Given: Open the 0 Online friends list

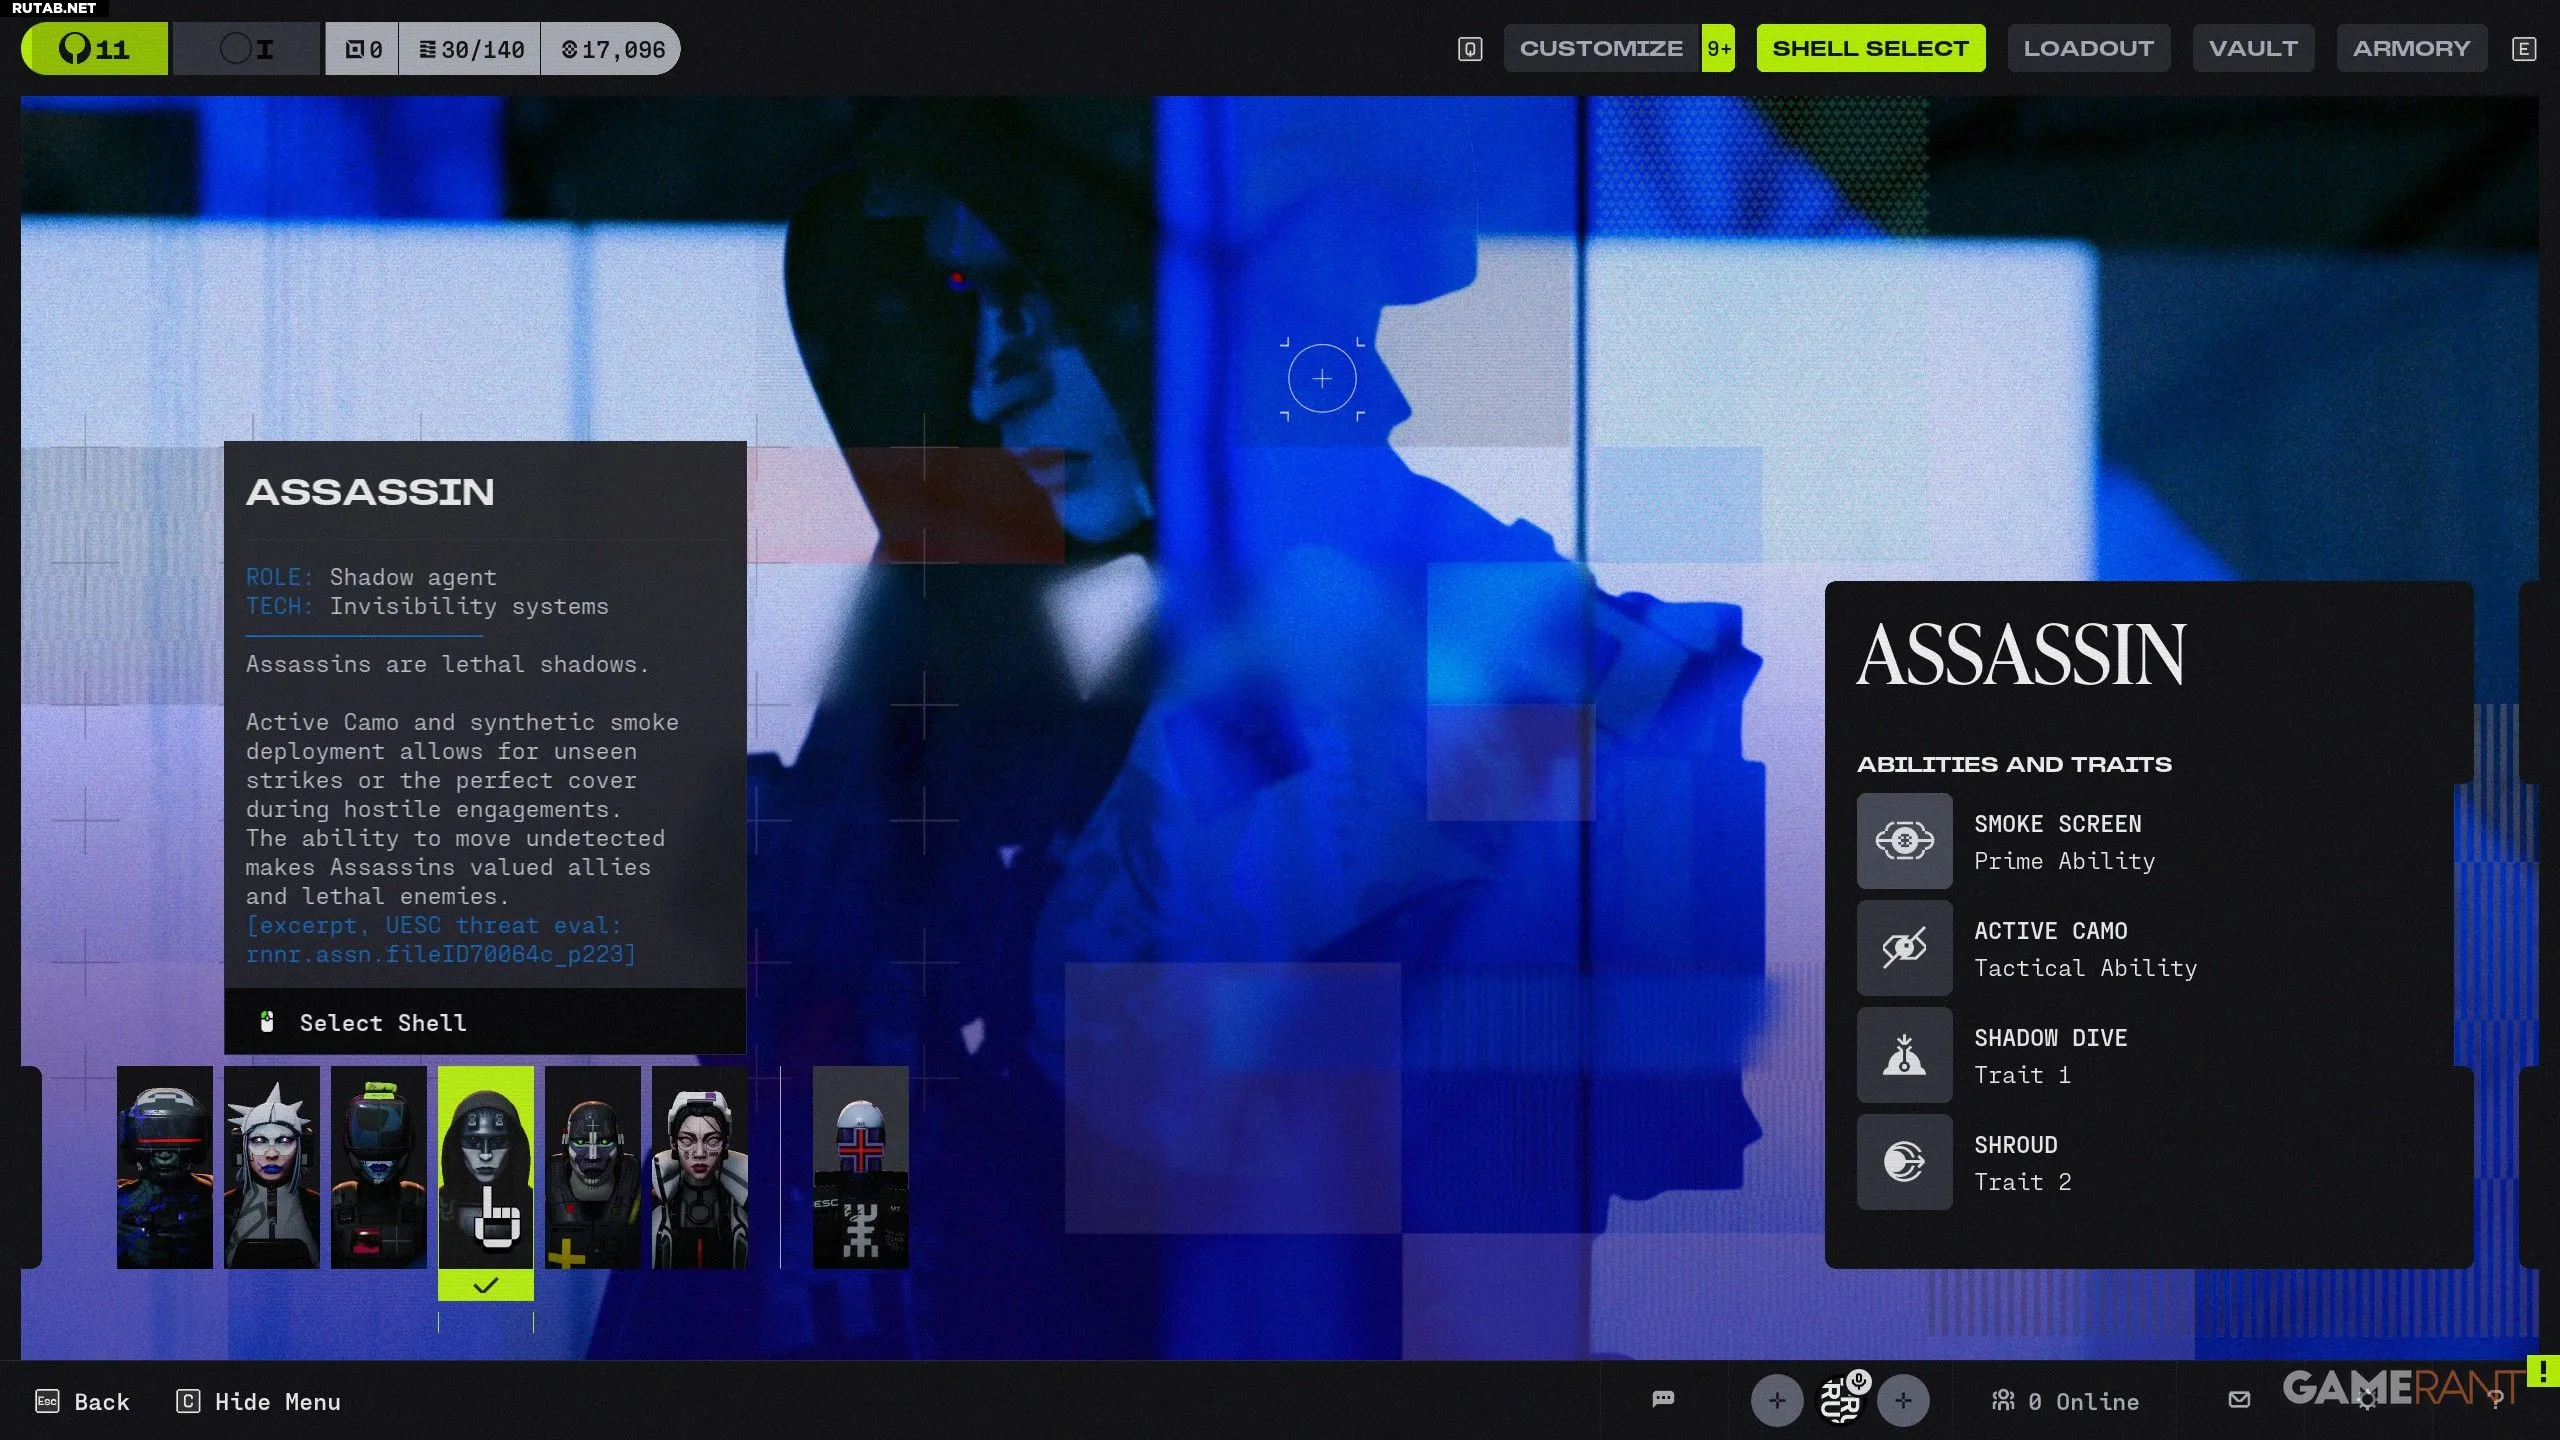Looking at the screenshot, I should (x=2066, y=1402).
